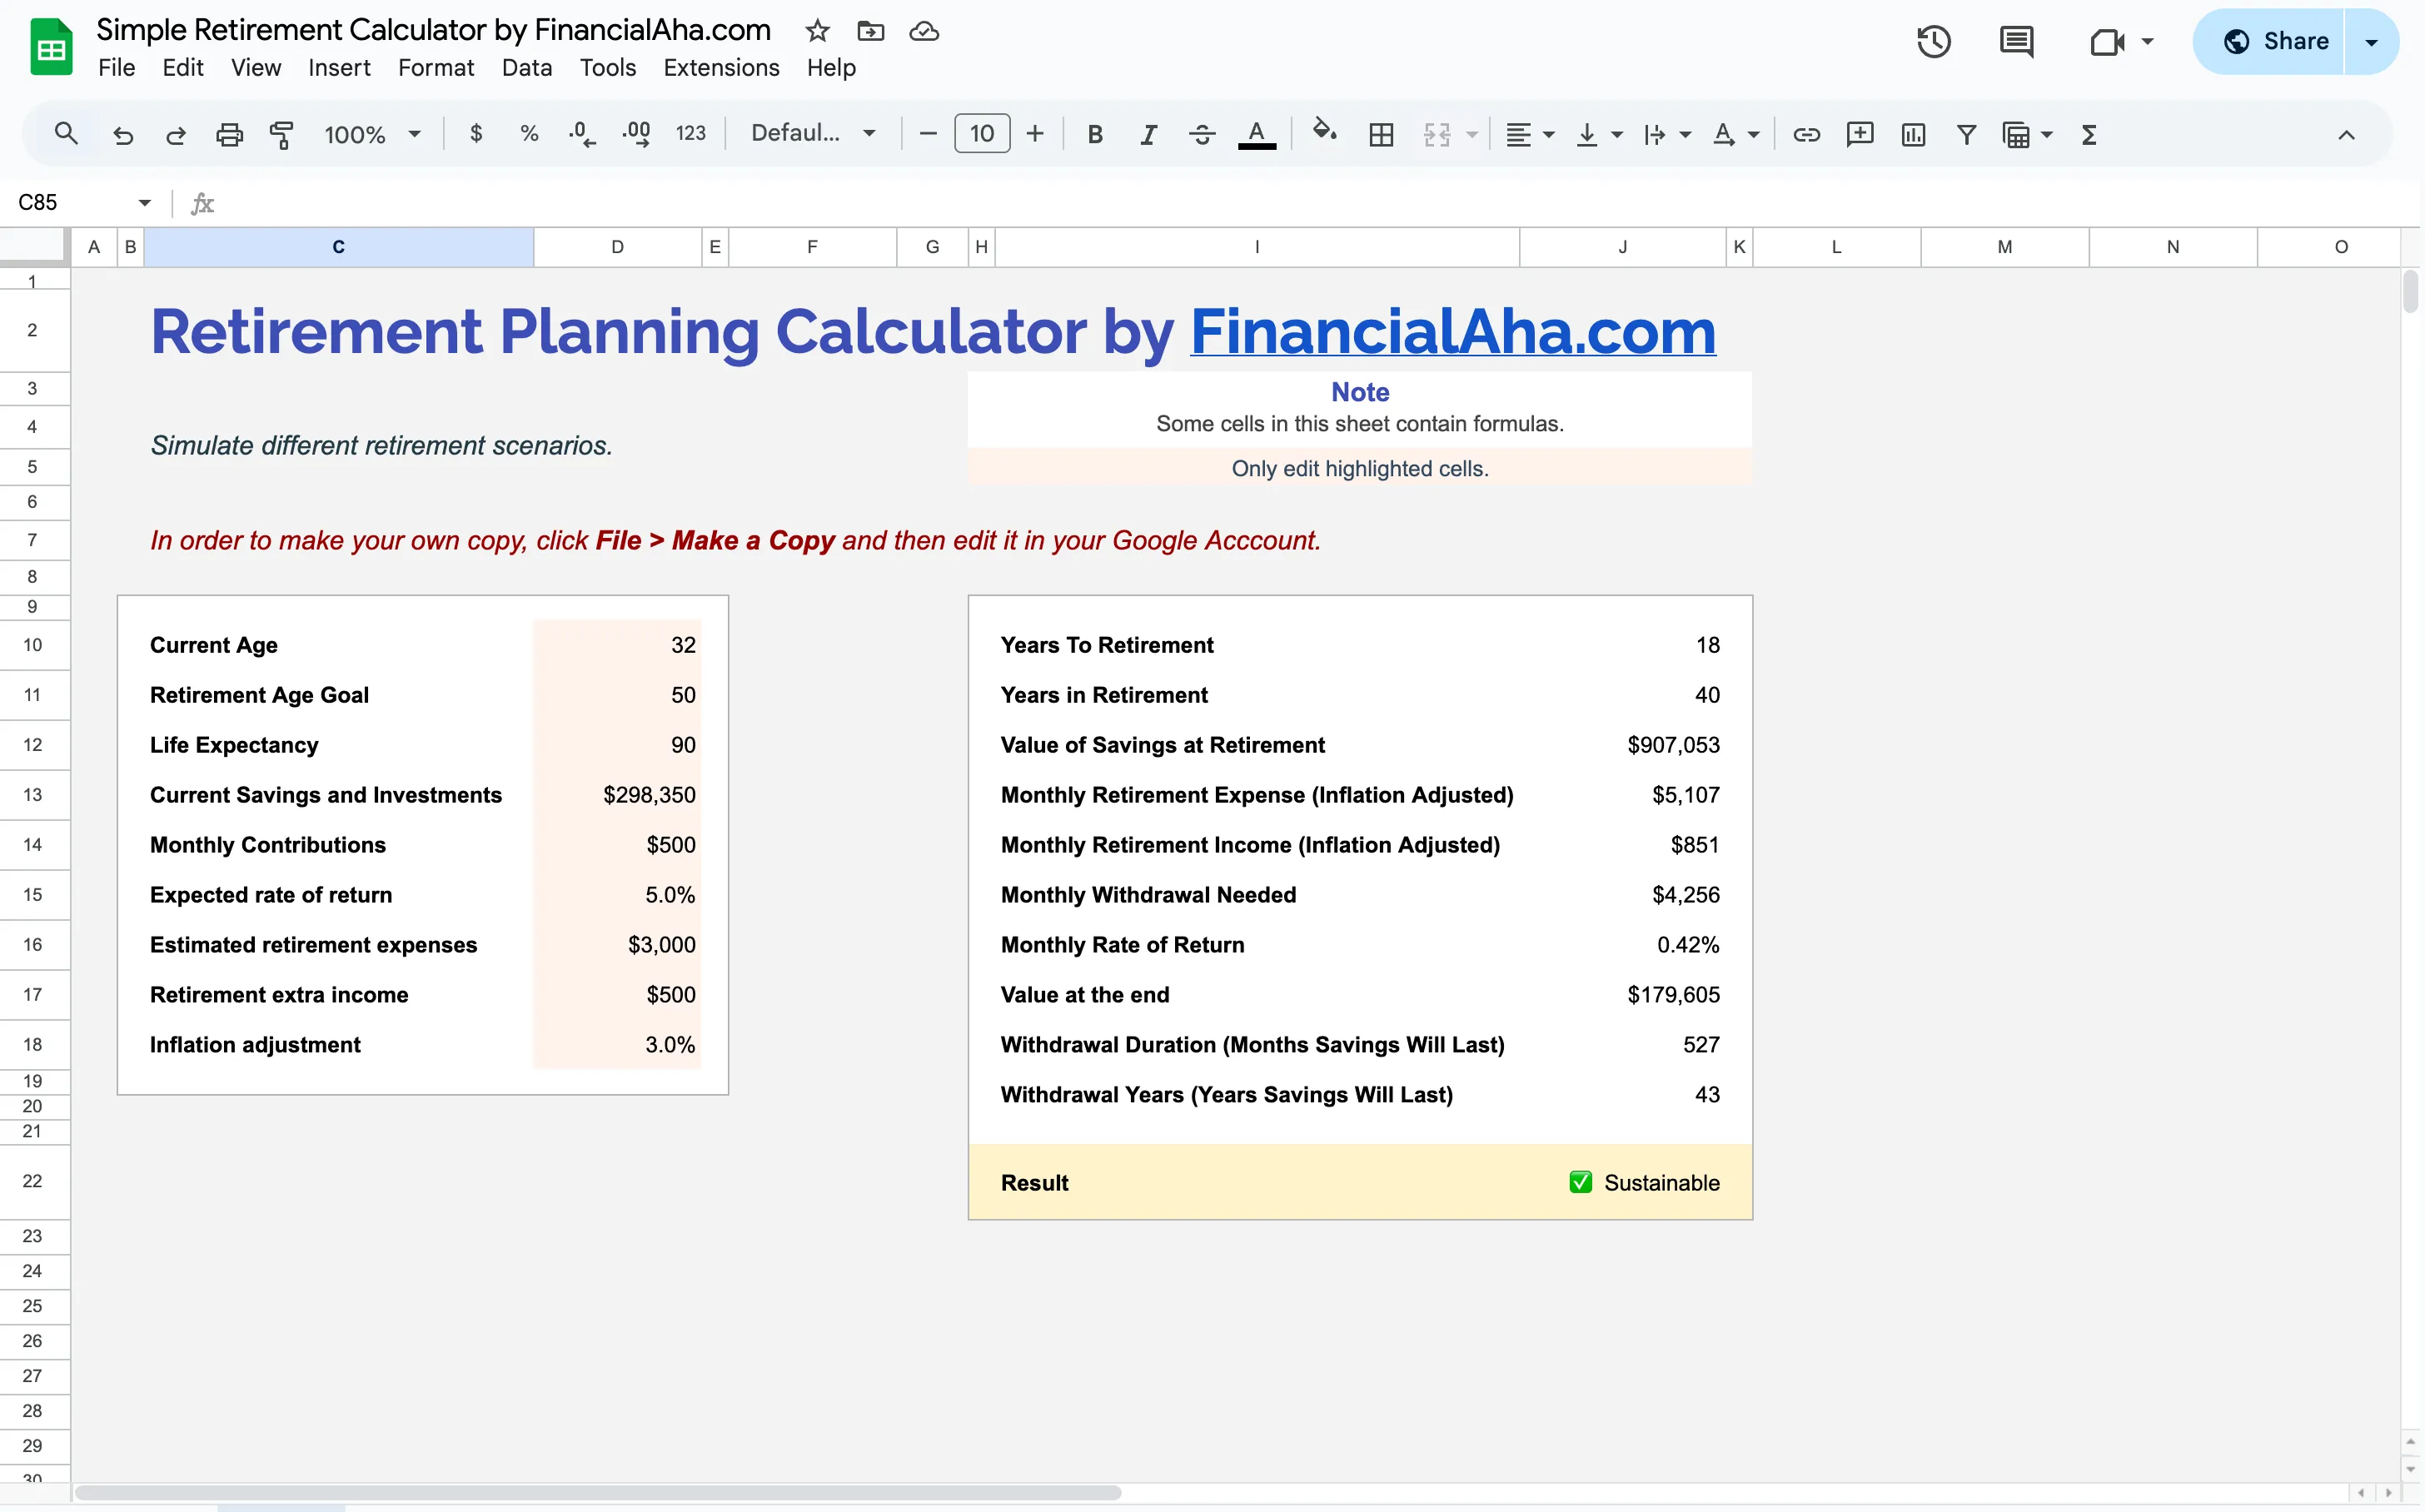This screenshot has width=2425, height=1512.
Task: Click the horizontal scrollbar
Action: [598, 1492]
